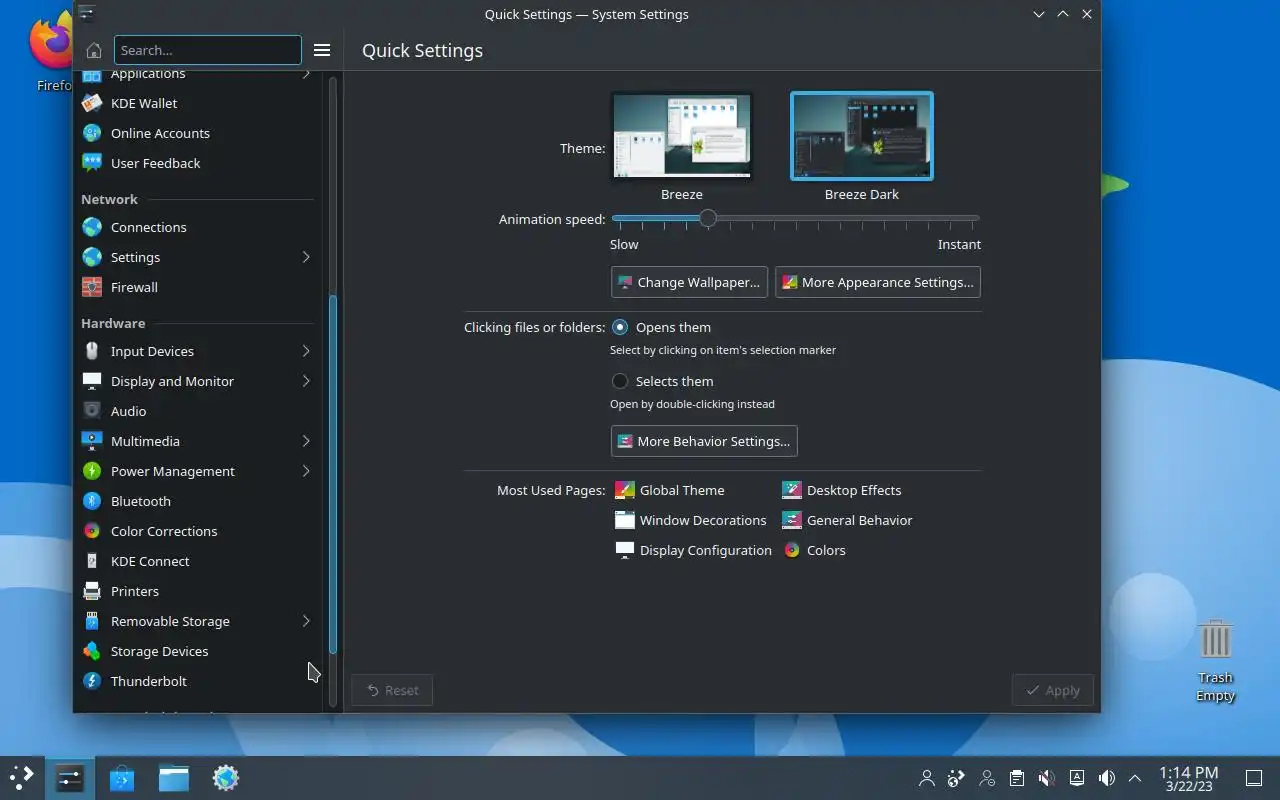Open Printers settings
Screen dimensions: 1280x800
198,591
